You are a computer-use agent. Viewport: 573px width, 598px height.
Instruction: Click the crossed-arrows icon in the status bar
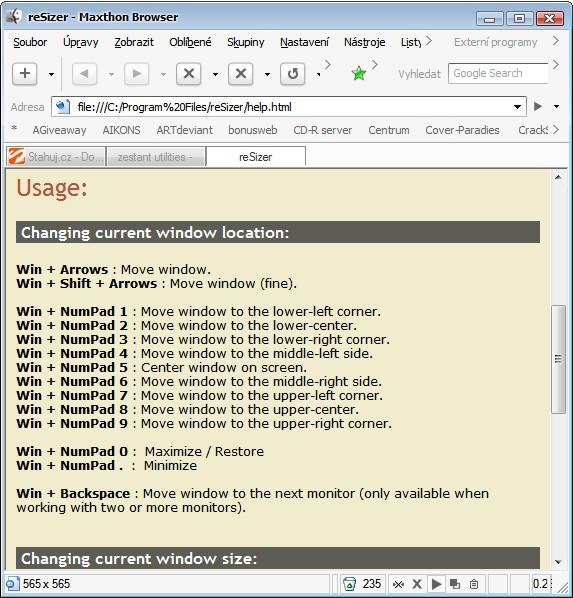(398, 584)
